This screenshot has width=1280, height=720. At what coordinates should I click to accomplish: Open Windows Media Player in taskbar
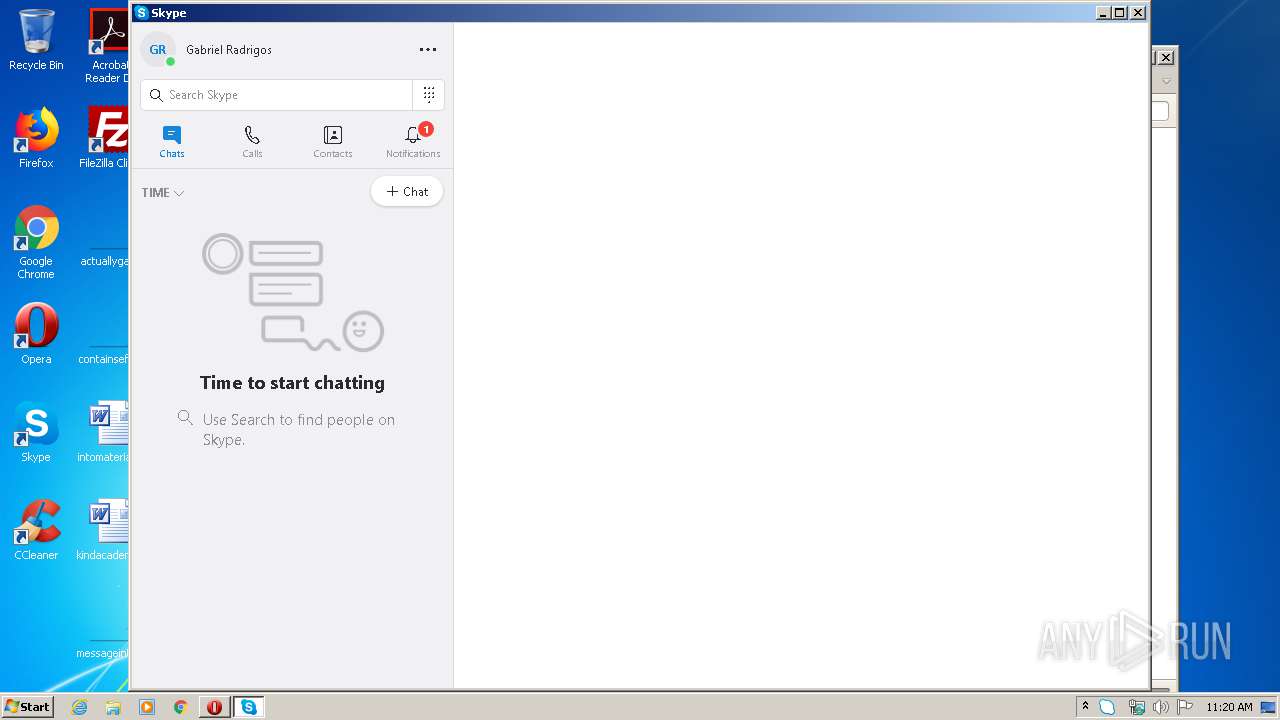pyautogui.click(x=147, y=707)
